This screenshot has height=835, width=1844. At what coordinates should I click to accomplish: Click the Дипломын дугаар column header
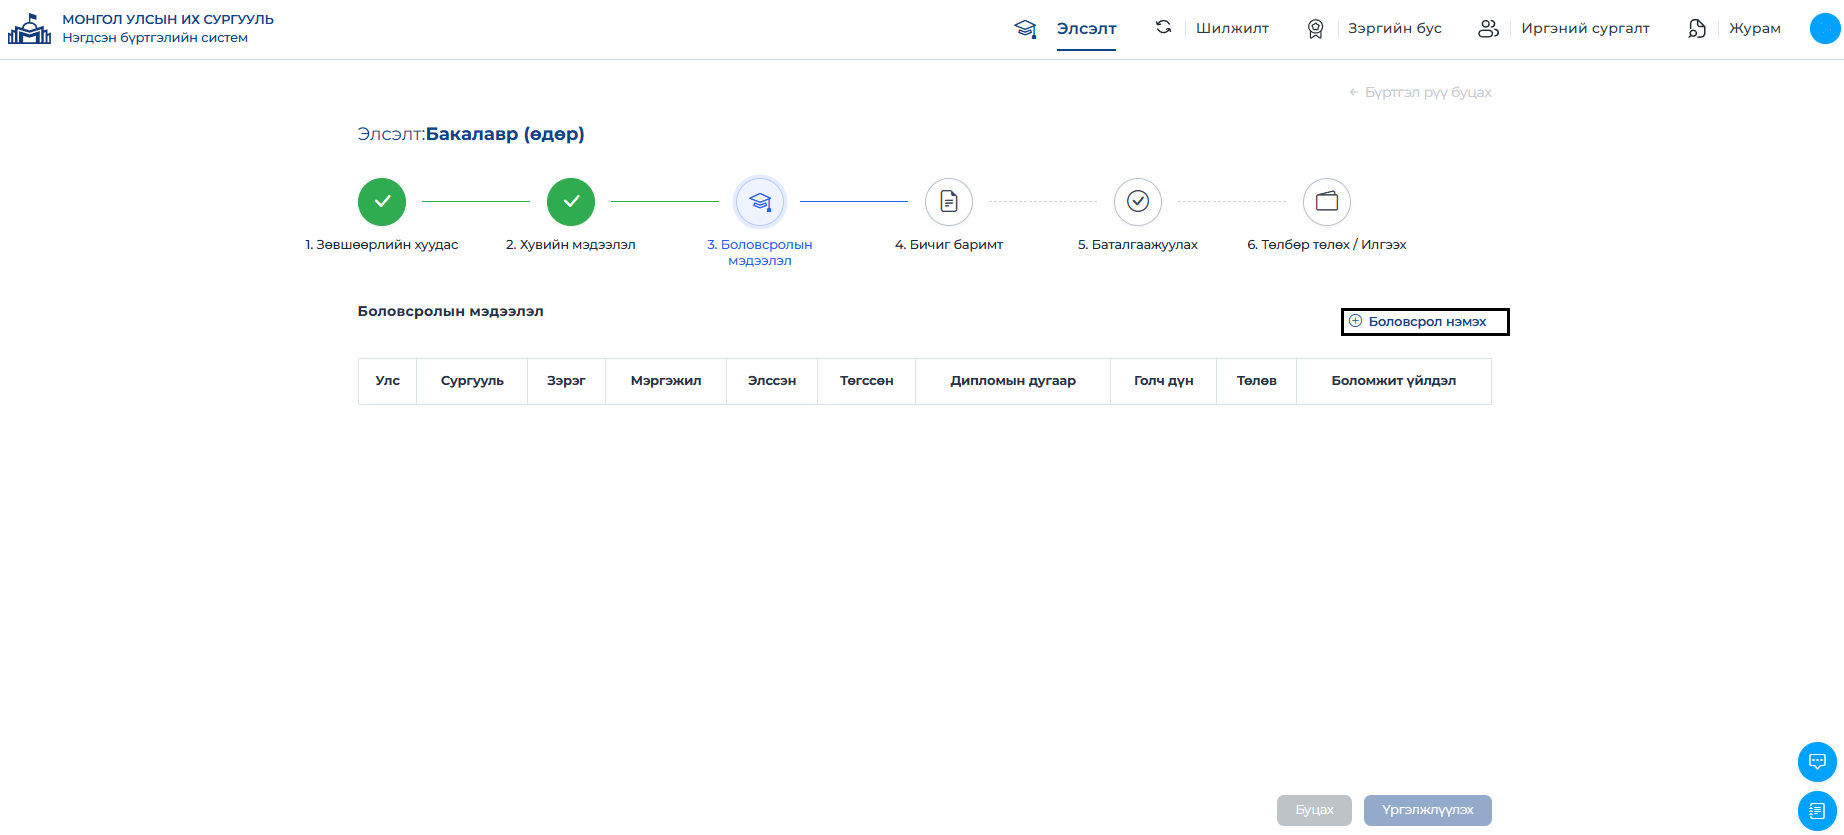coord(1013,381)
